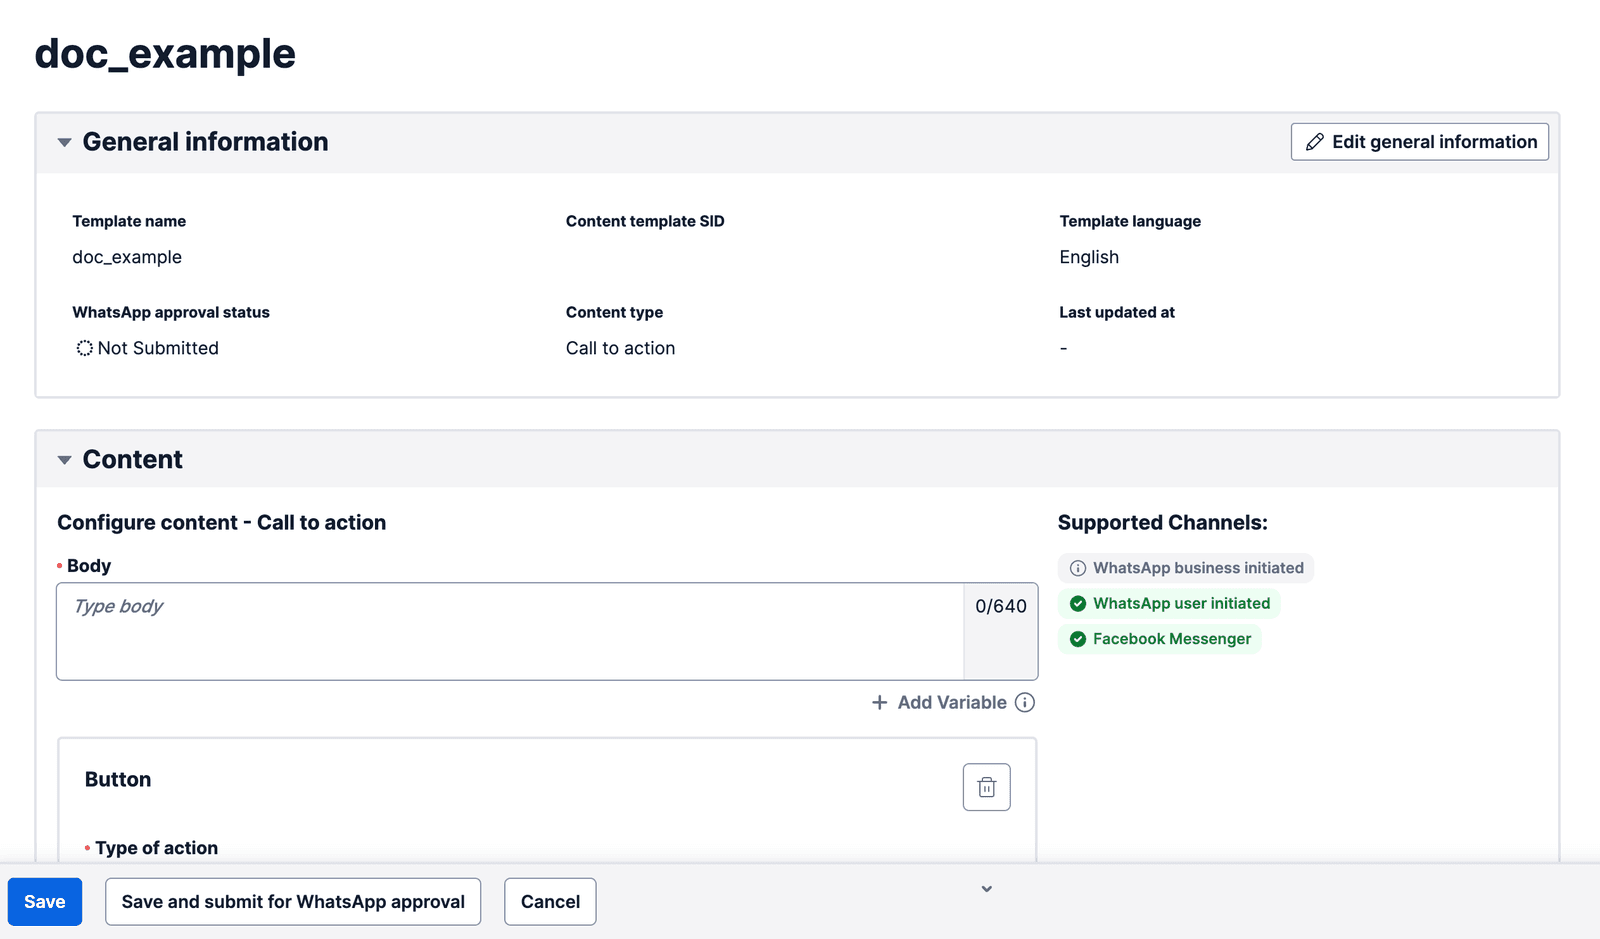The width and height of the screenshot is (1600, 939).
Task: Click the pencil icon beside Edit general information
Action: coord(1315,142)
